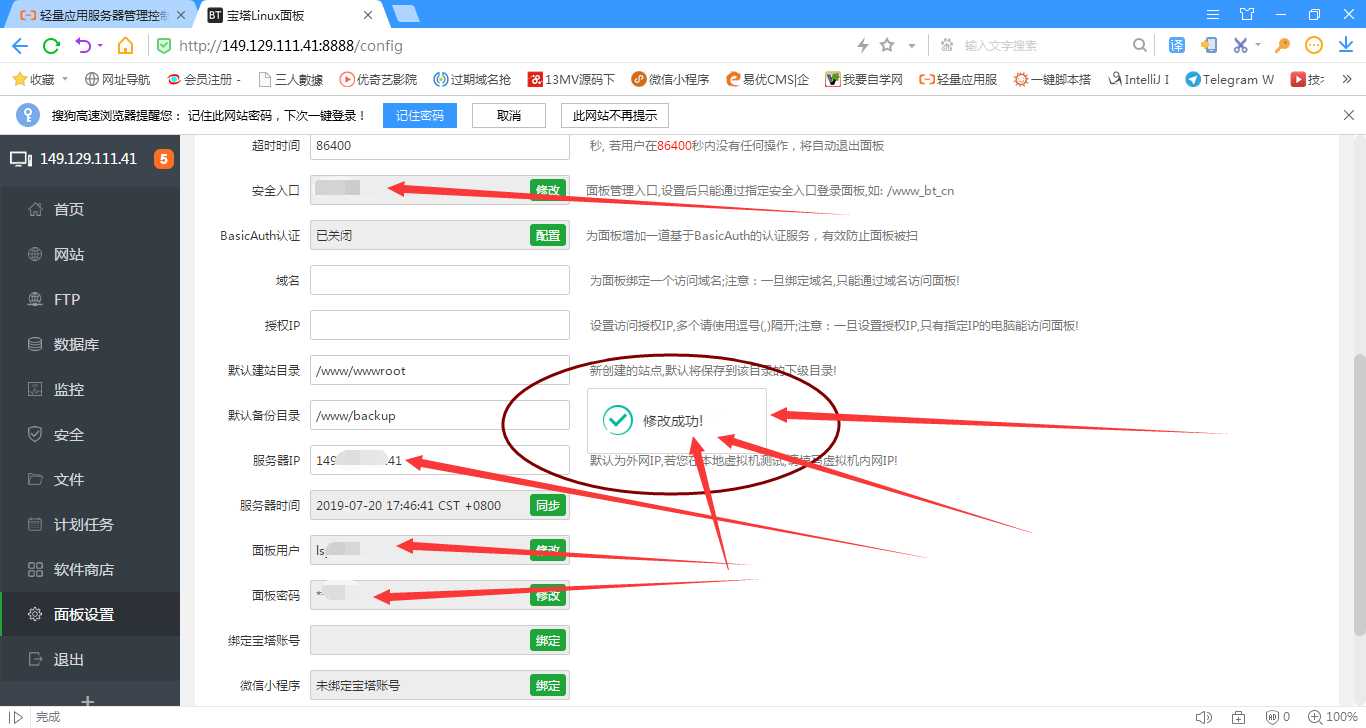The height and width of the screenshot is (728, 1366).
Task: Click 退出 to log out of the panel
Action: point(90,659)
